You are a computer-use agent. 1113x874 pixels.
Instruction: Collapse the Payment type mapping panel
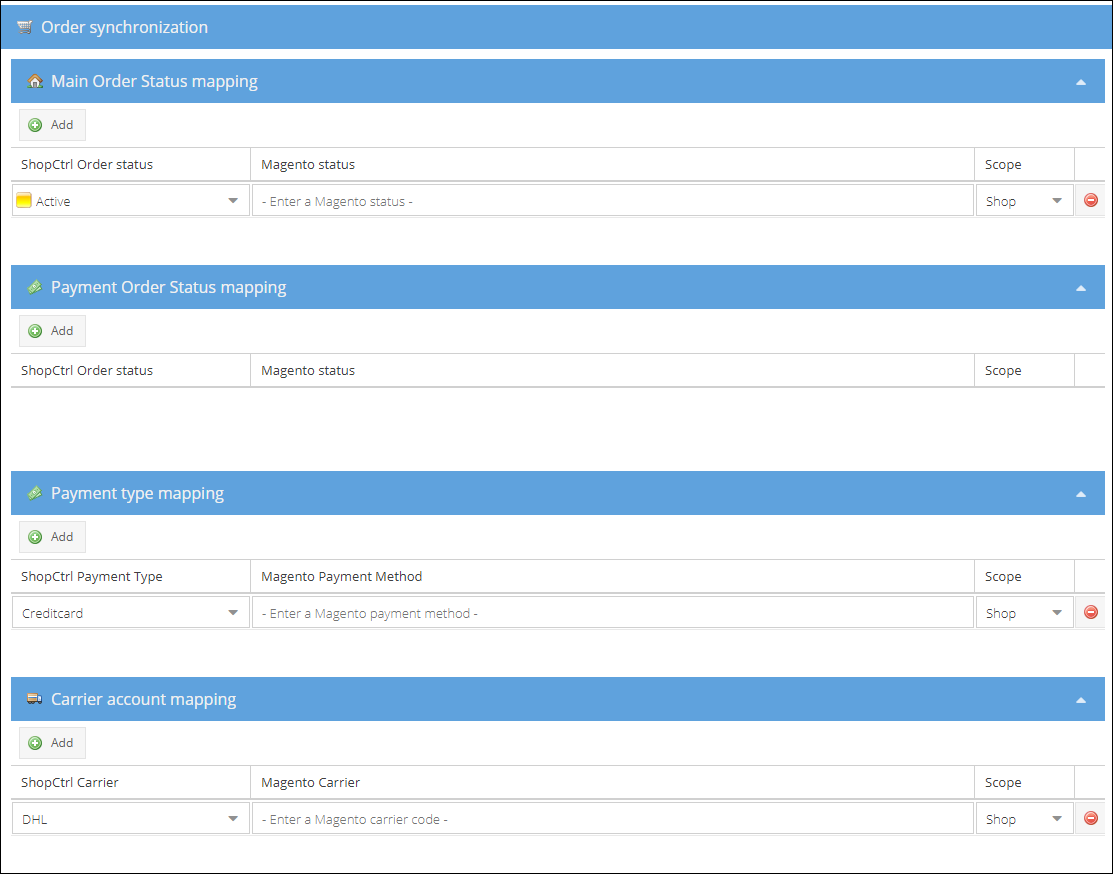click(1080, 494)
